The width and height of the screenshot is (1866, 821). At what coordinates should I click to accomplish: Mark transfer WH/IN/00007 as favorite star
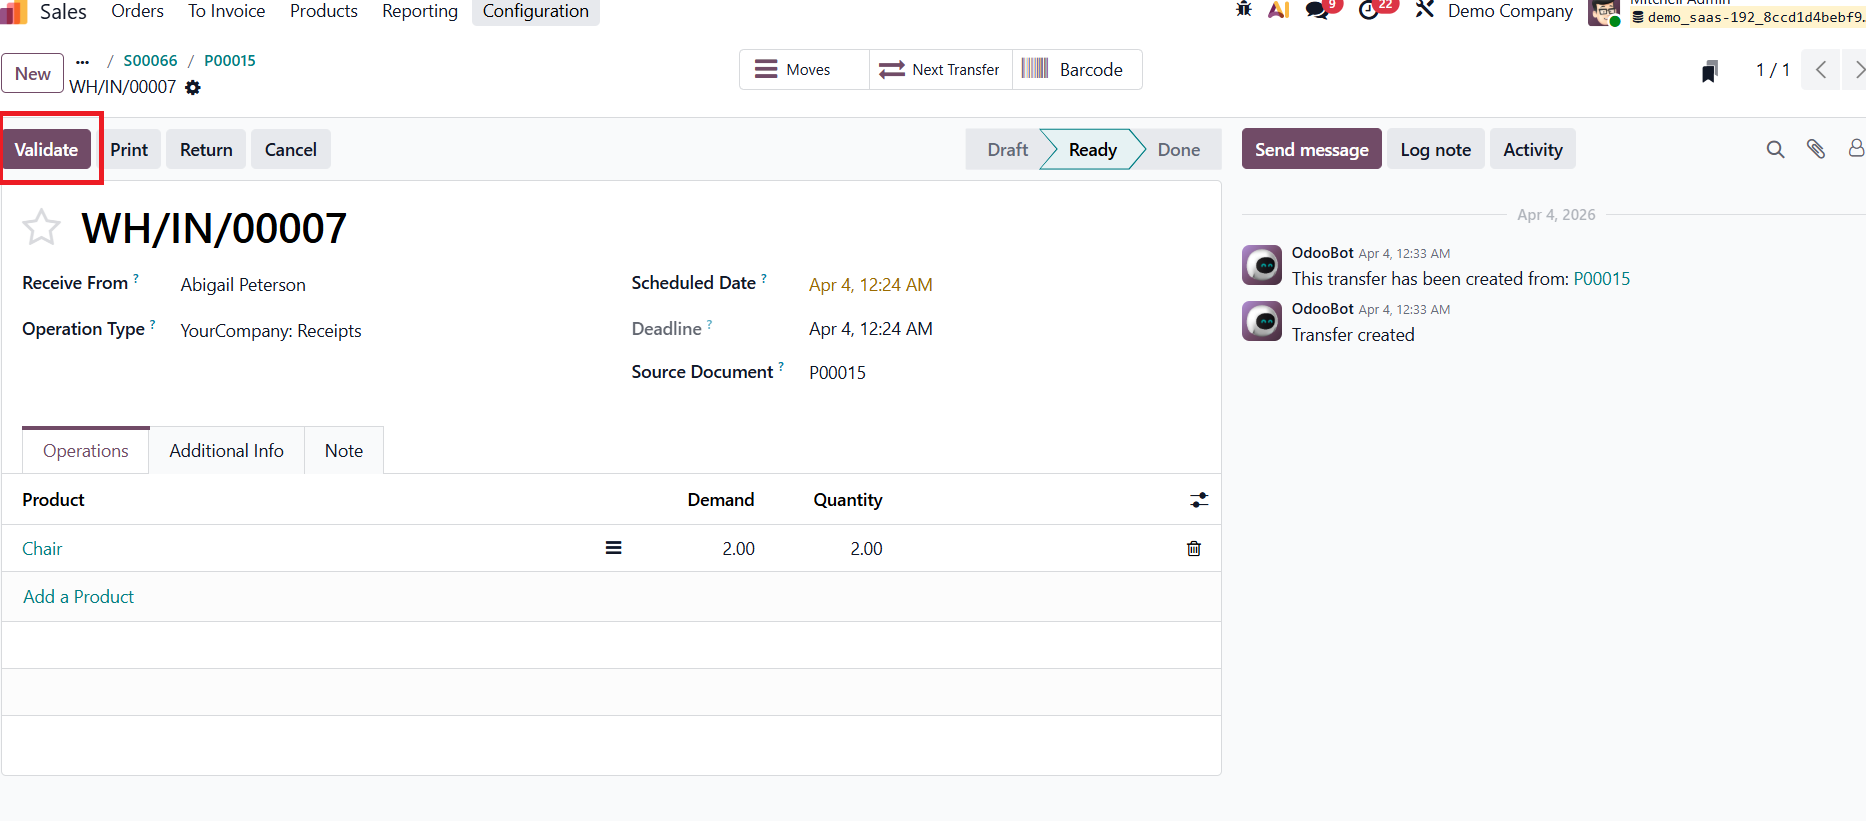(x=41, y=228)
